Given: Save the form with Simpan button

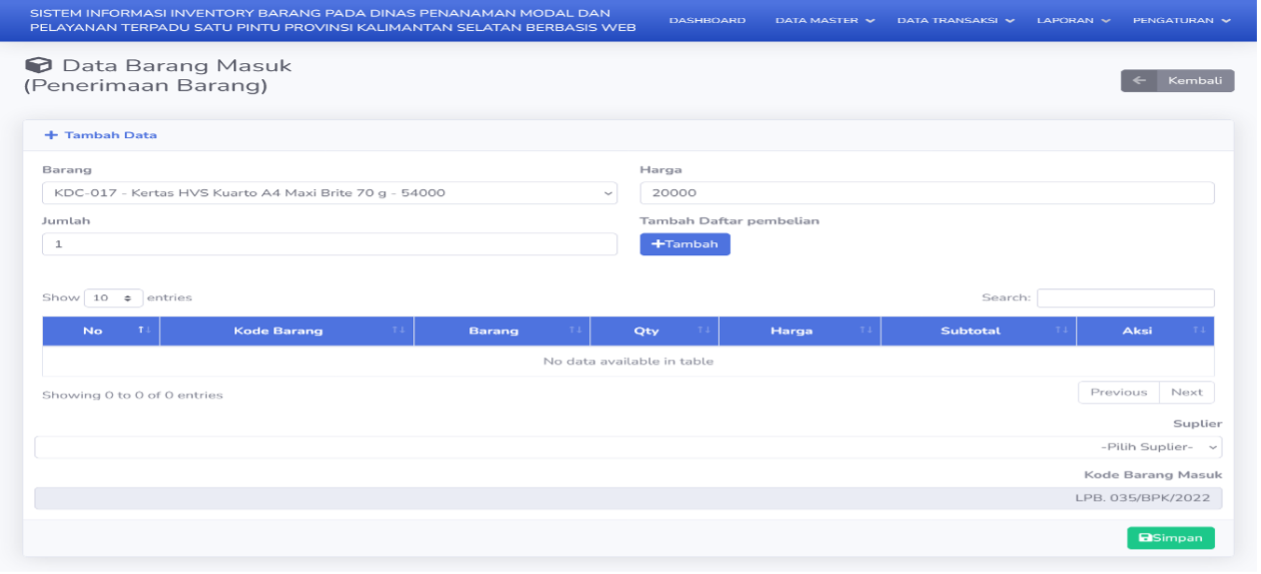Looking at the screenshot, I should 1171,538.
